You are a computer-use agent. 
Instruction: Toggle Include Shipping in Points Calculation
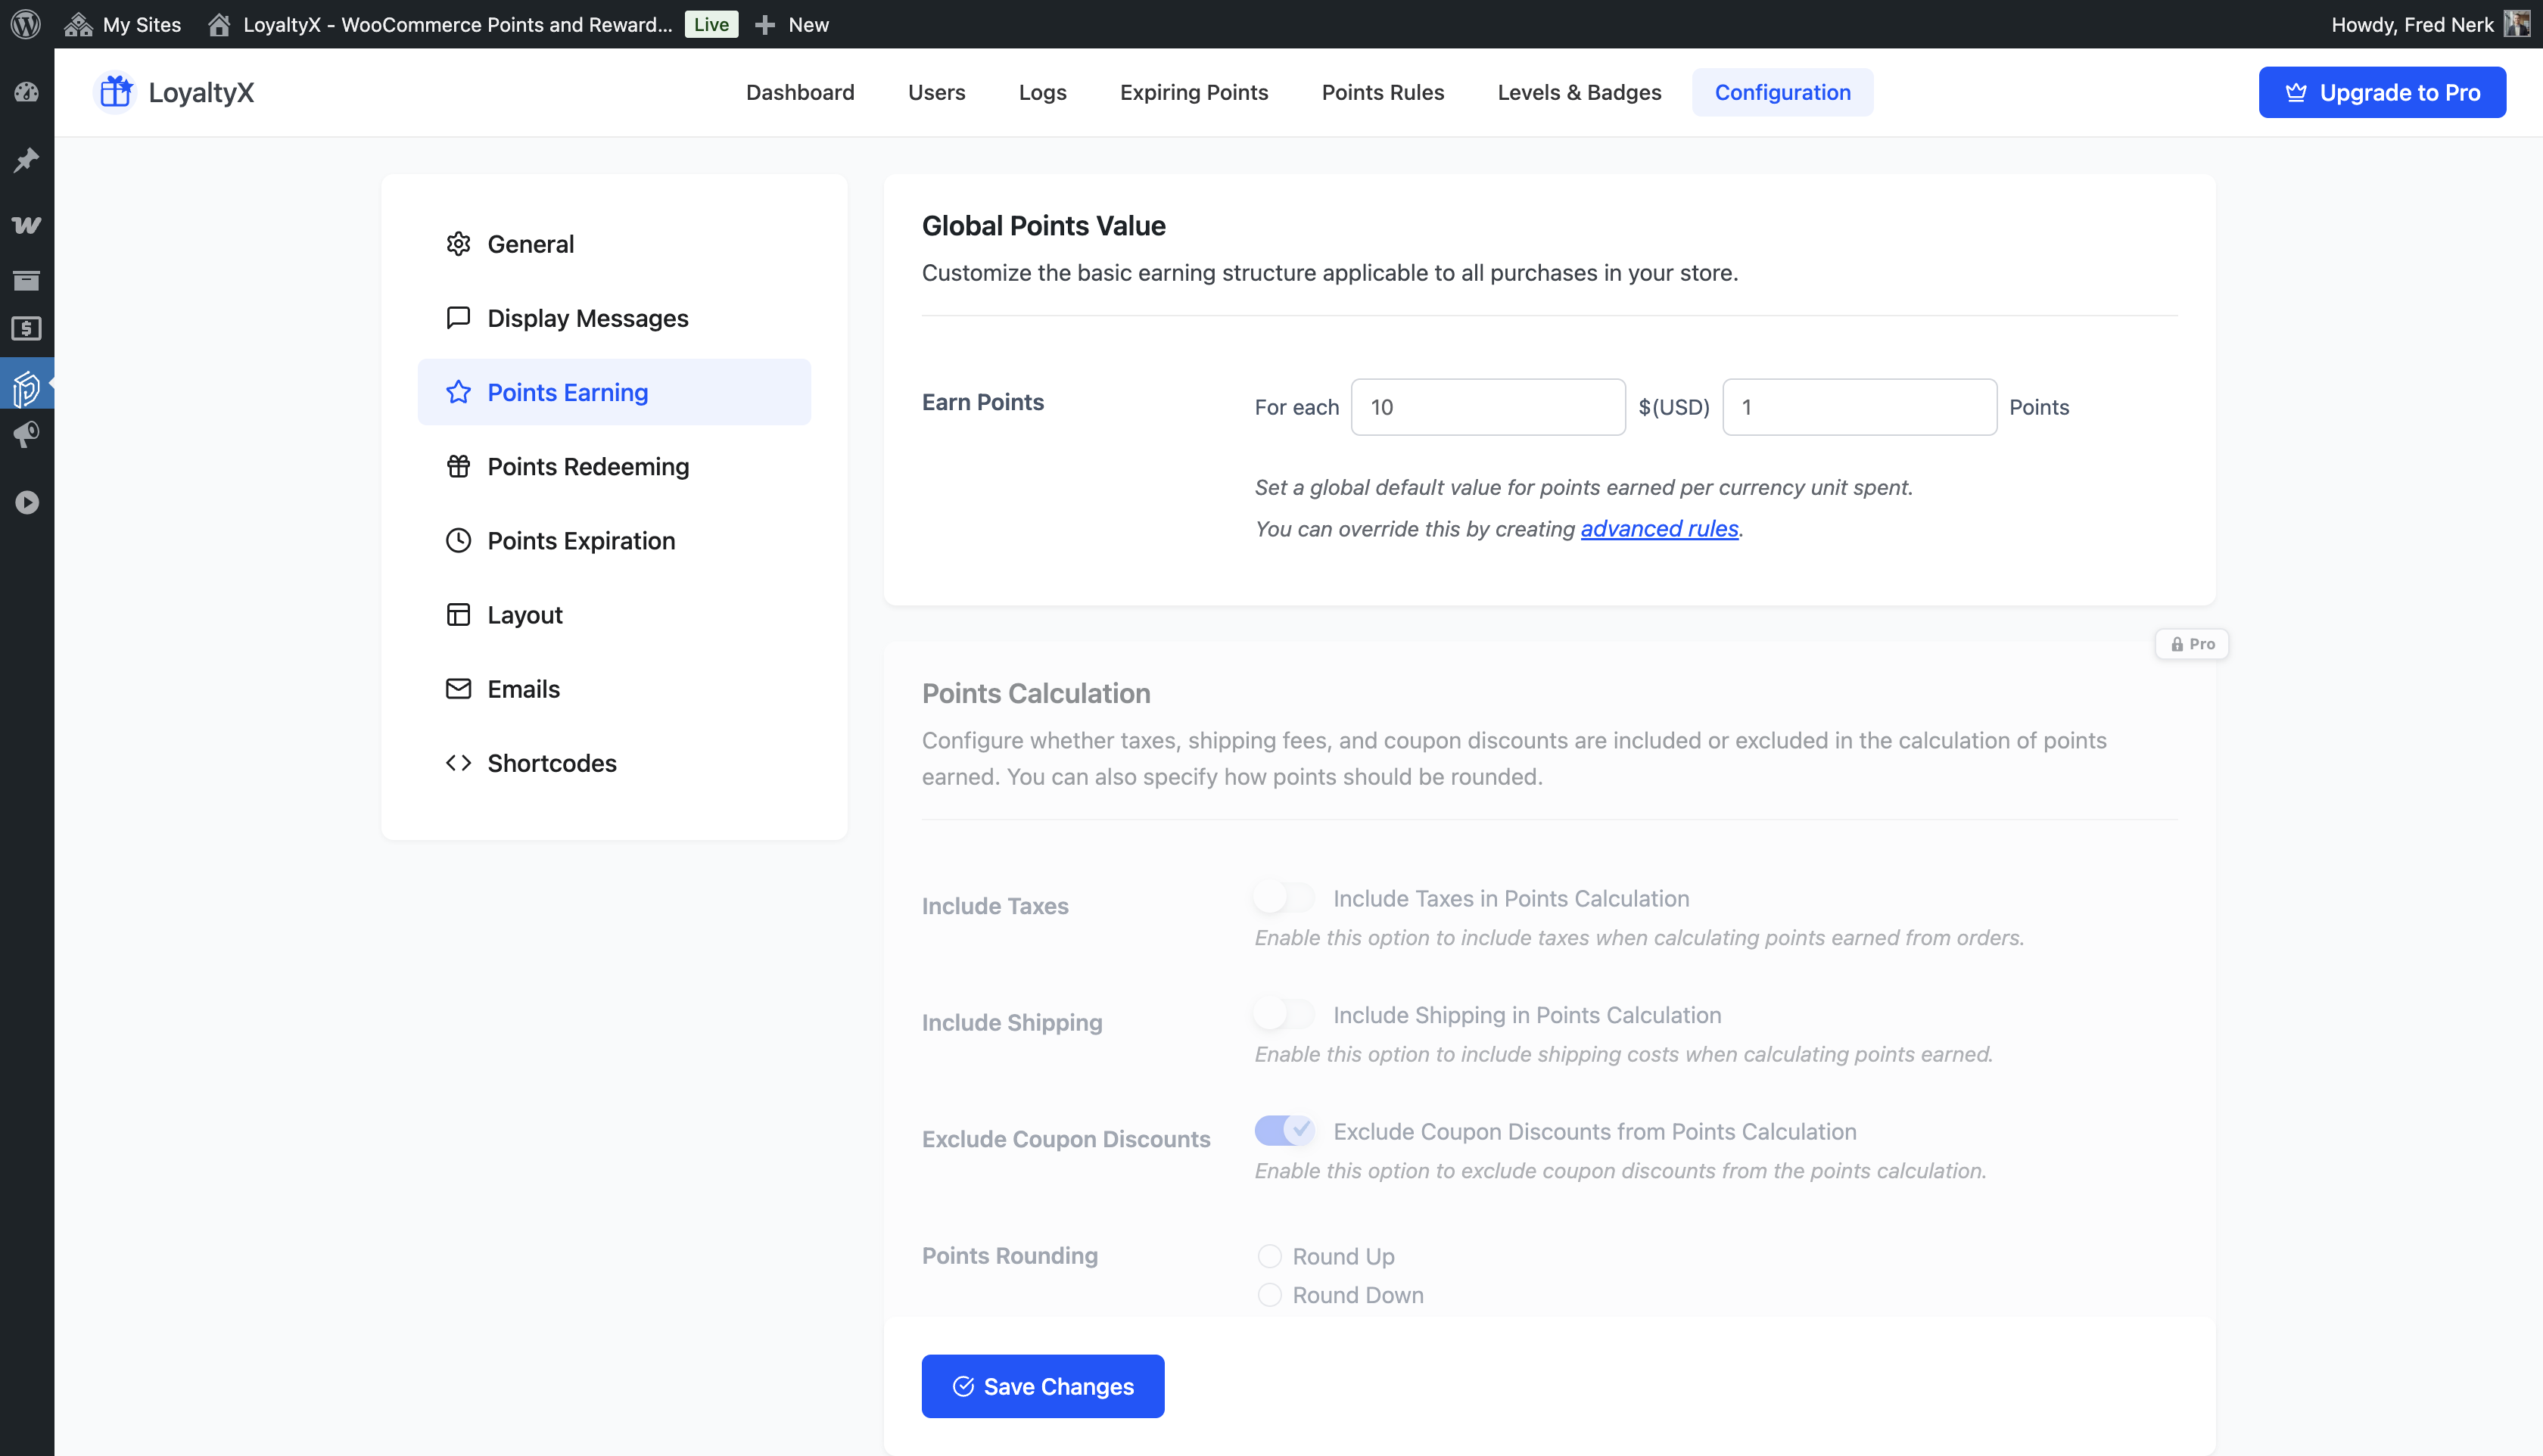pyautogui.click(x=1284, y=1014)
